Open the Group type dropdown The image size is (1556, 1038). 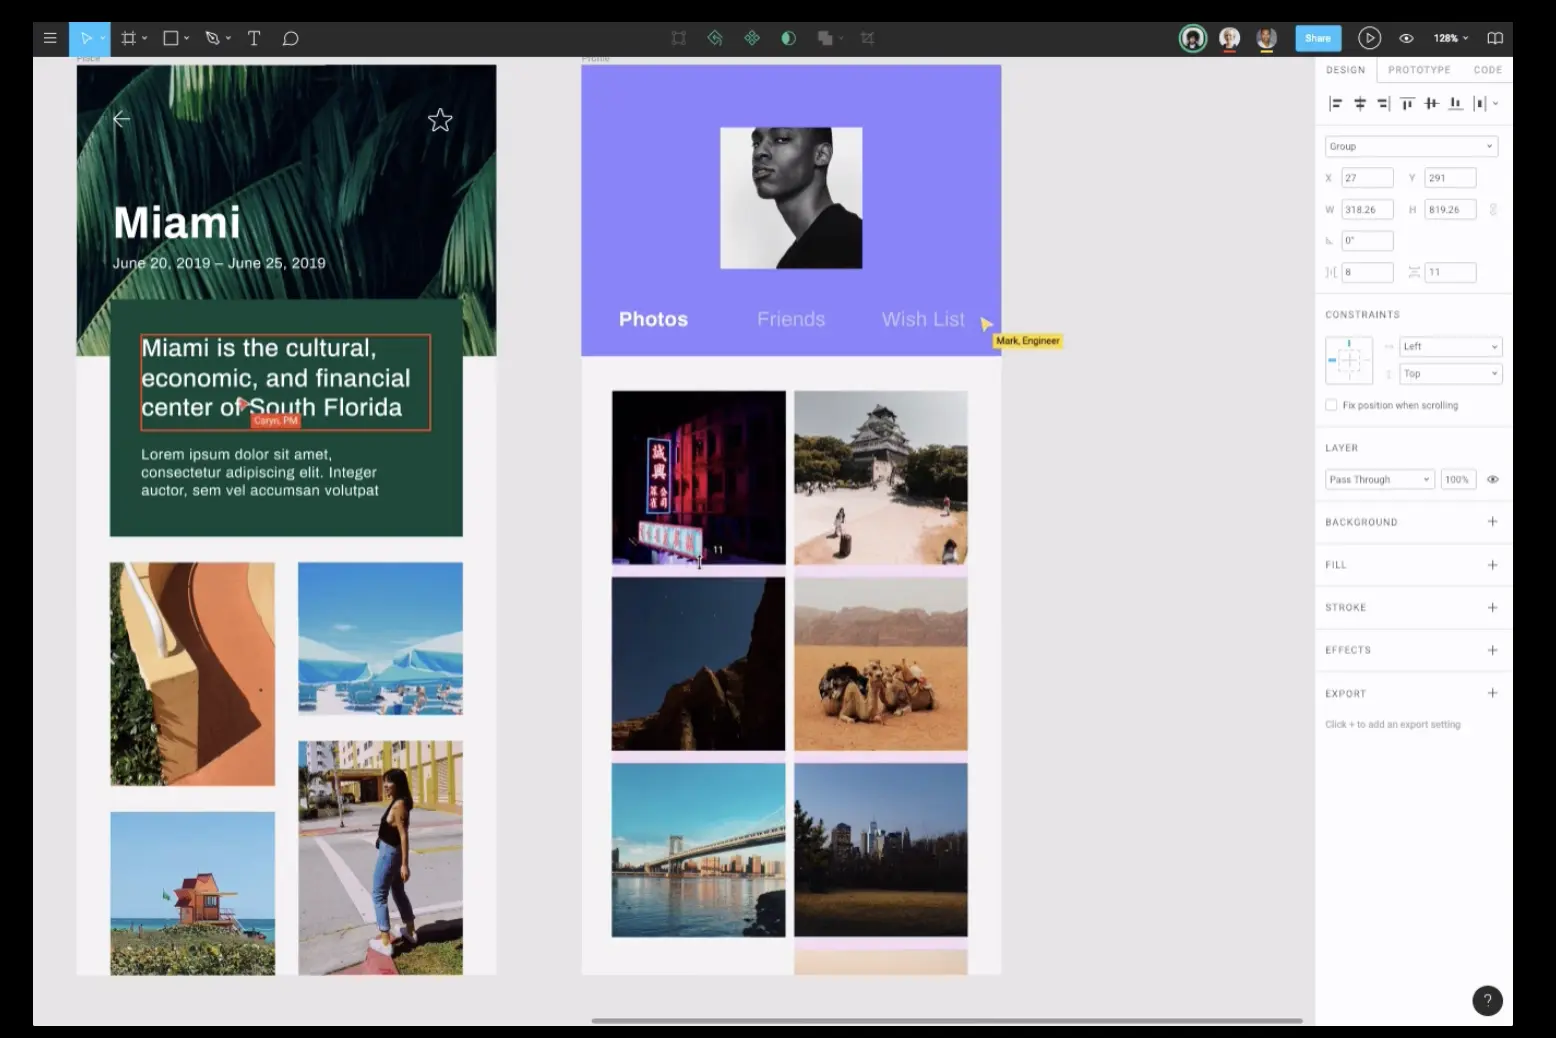1412,147
